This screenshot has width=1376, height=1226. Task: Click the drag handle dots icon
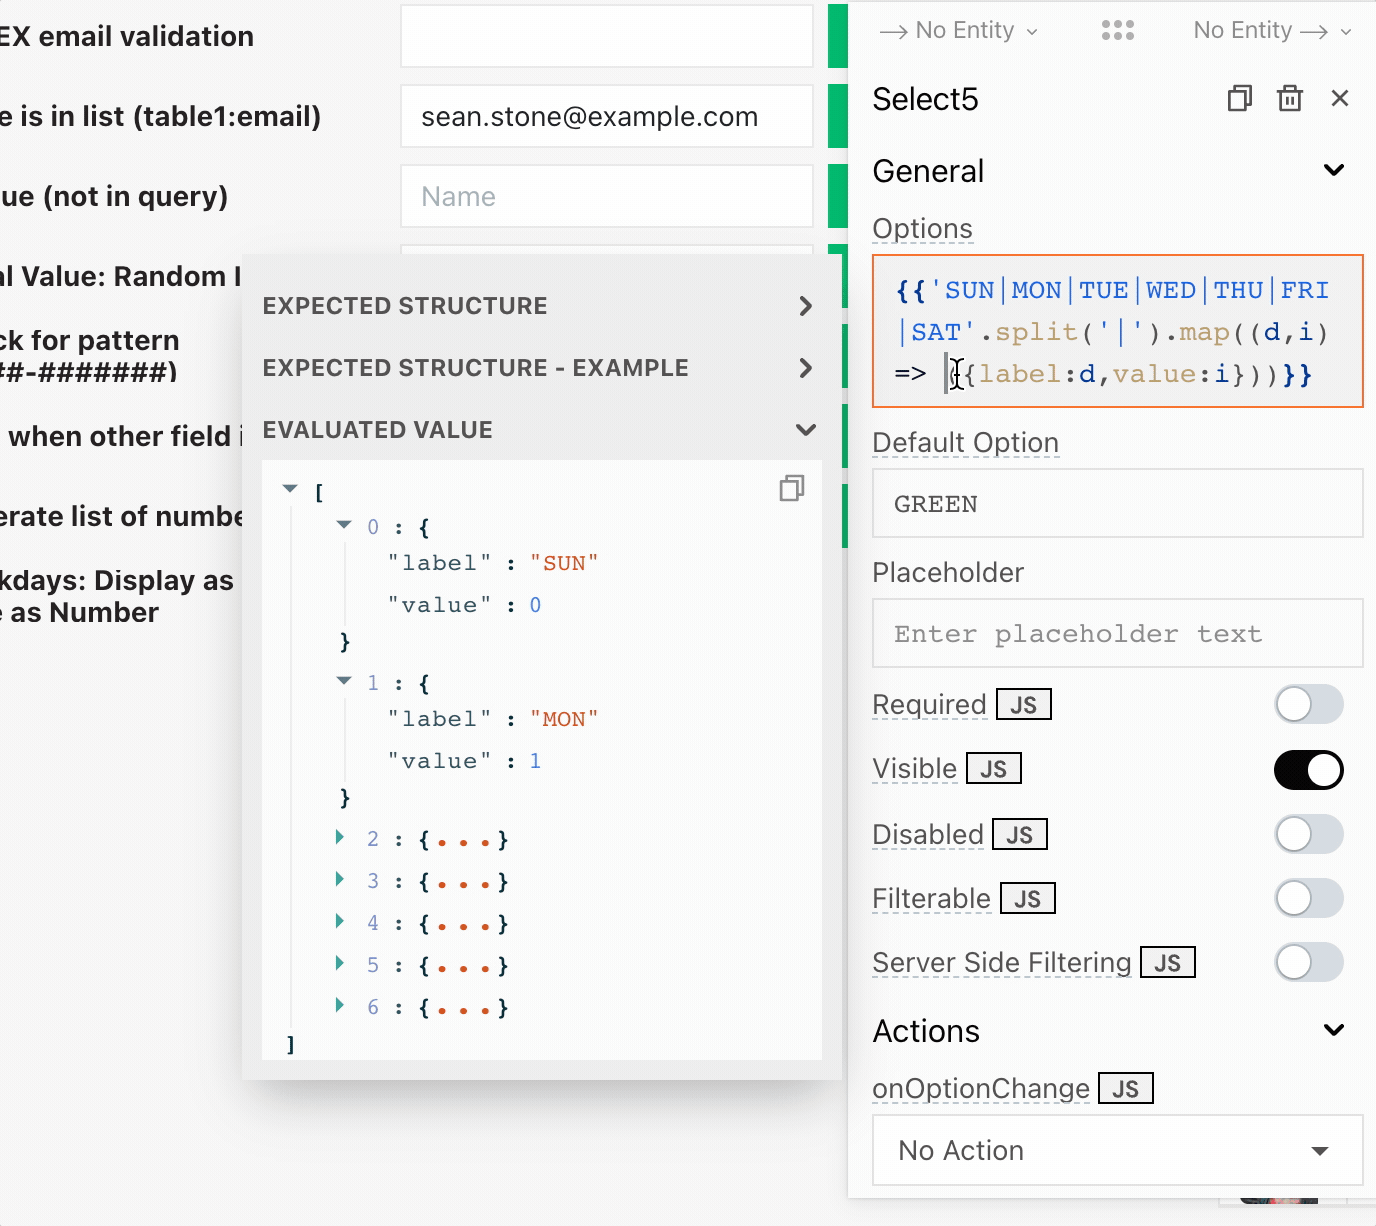(1117, 31)
